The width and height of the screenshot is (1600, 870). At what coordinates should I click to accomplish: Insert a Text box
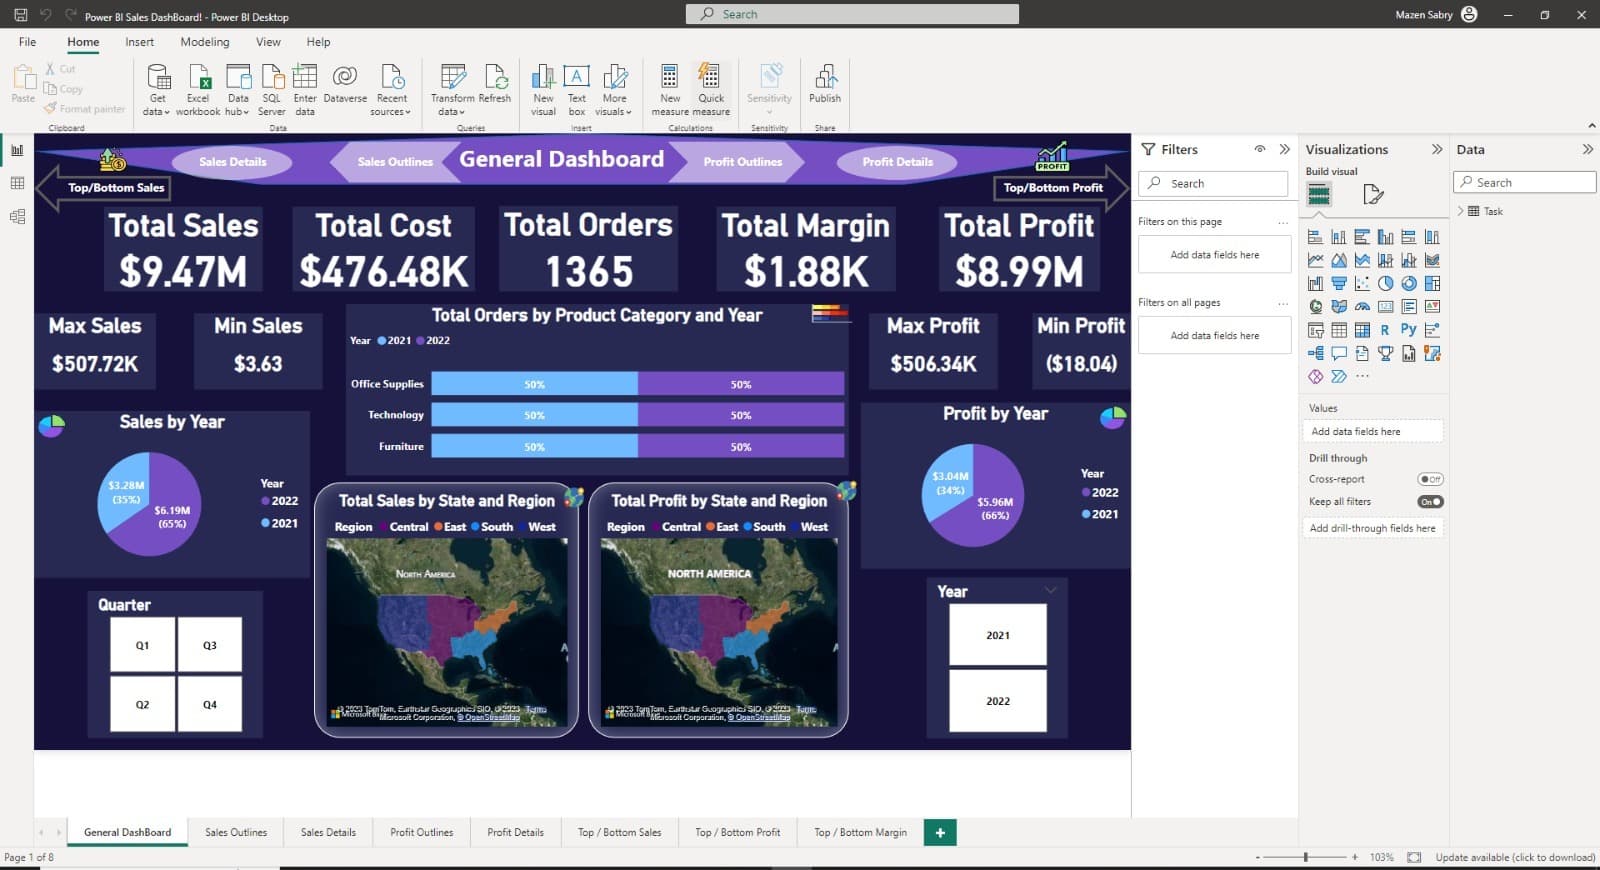pos(577,90)
